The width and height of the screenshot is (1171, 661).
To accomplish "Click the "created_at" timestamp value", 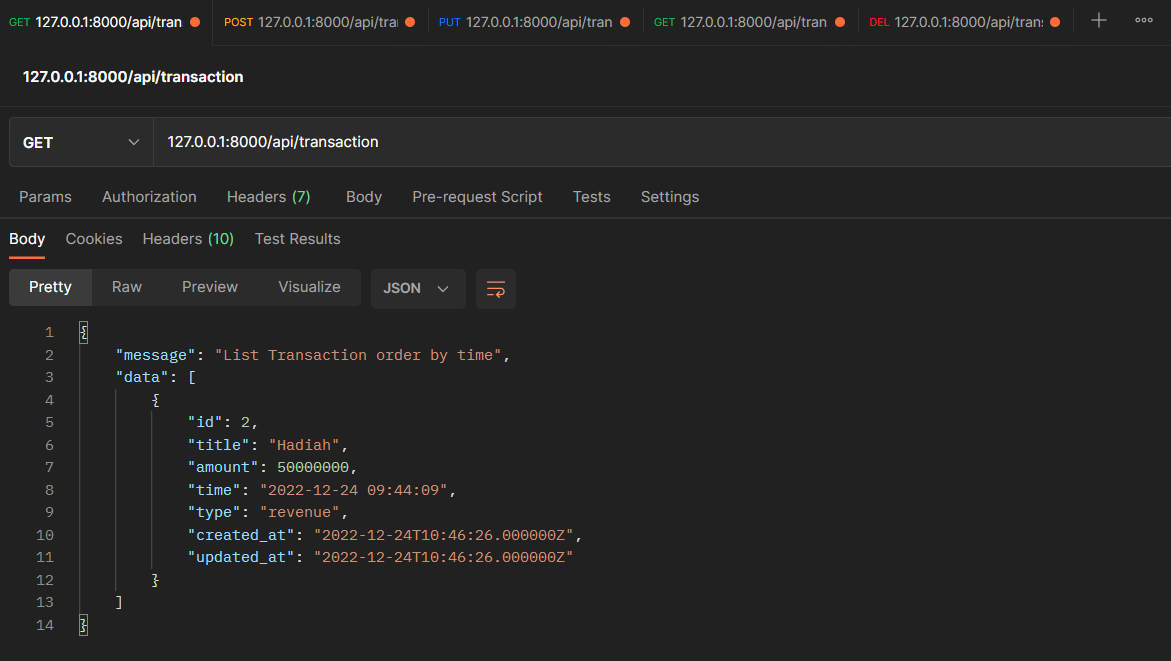I will pyautogui.click(x=444, y=535).
